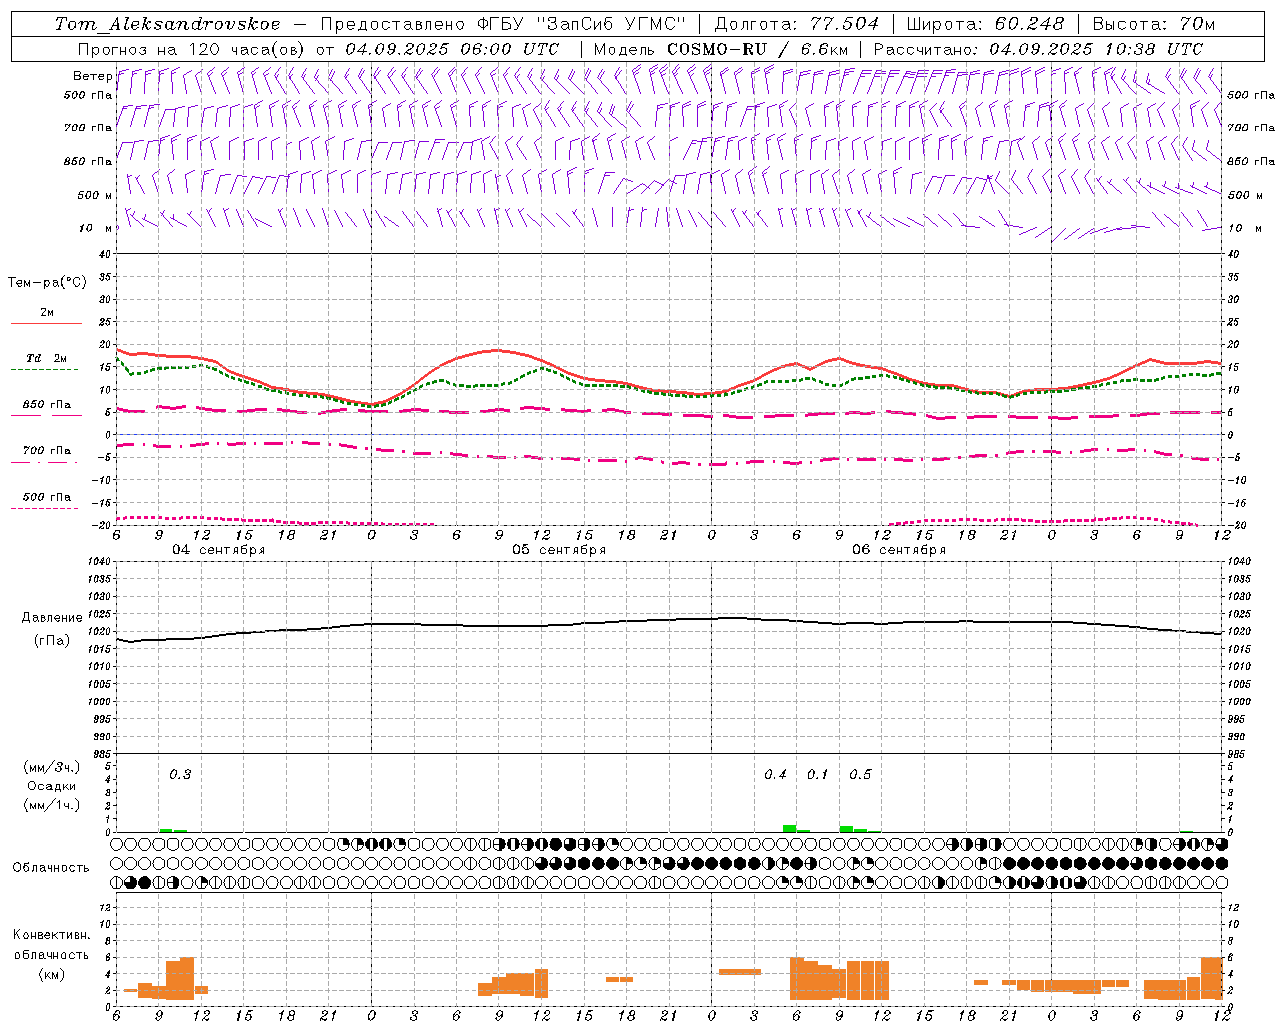Screen dimensions: 1280x1024
Task: Click 'Прогноз на 120 часа(ов)' forecast text
Action: pyautogui.click(x=192, y=49)
